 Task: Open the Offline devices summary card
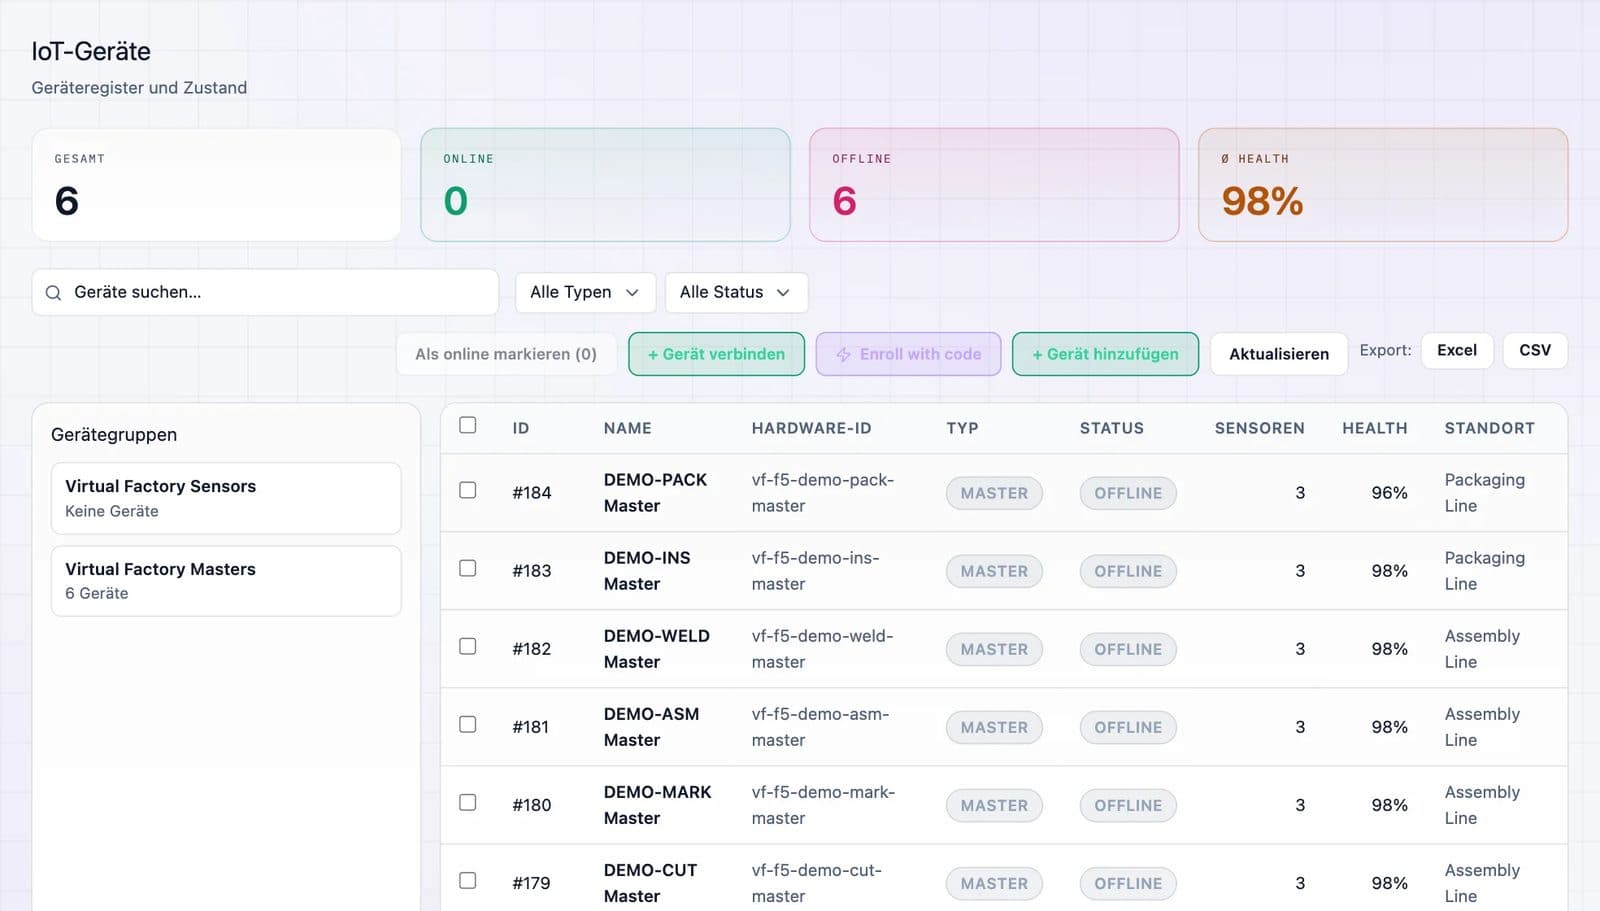(x=994, y=185)
